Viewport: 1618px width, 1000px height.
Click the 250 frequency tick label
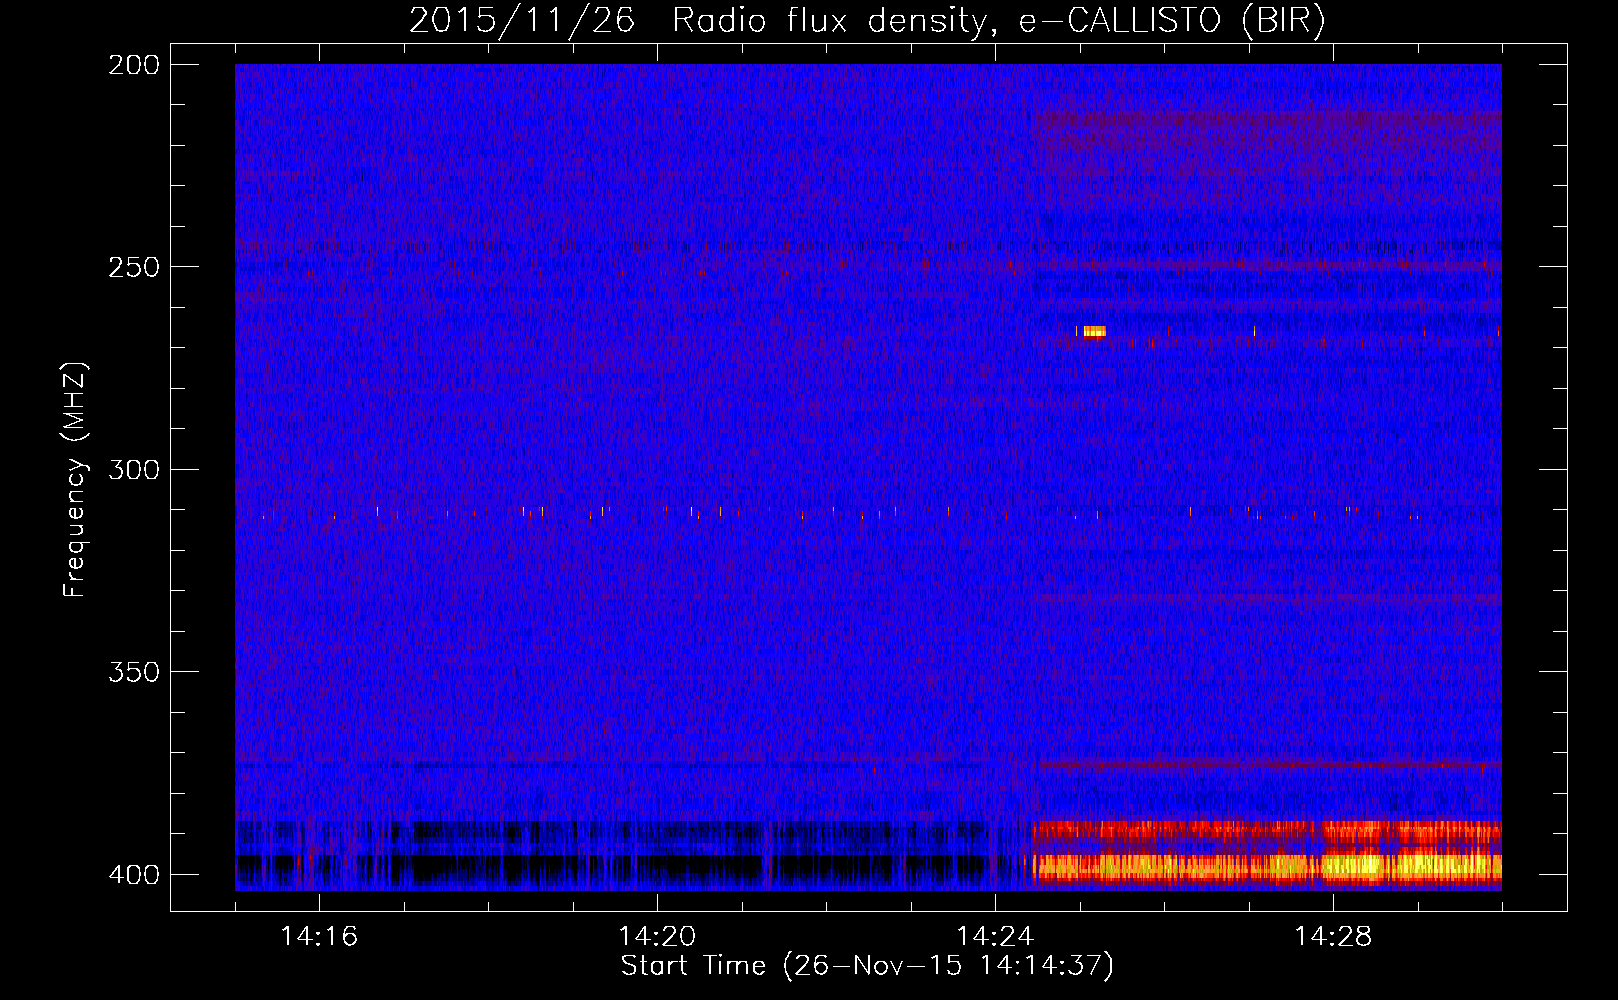coord(133,267)
